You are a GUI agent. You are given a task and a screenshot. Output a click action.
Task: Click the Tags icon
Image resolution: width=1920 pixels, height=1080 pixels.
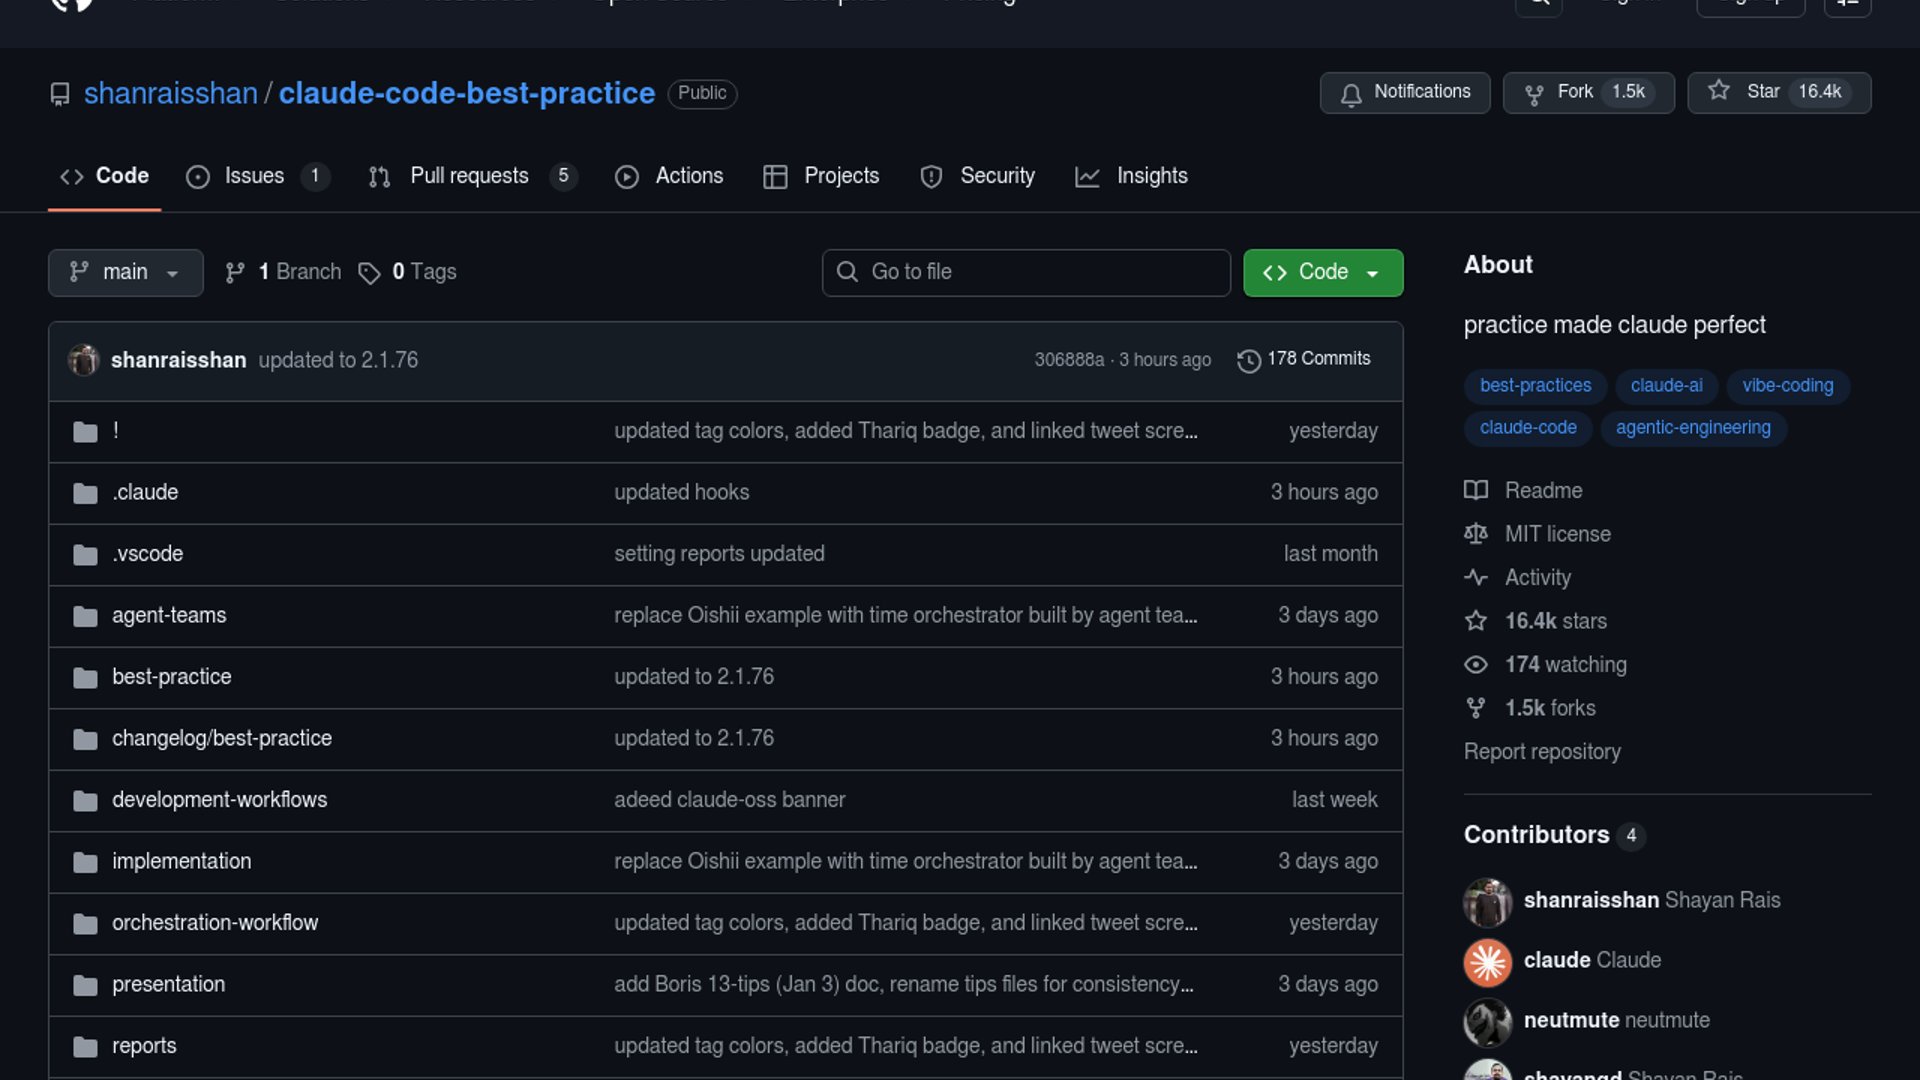[x=369, y=273]
